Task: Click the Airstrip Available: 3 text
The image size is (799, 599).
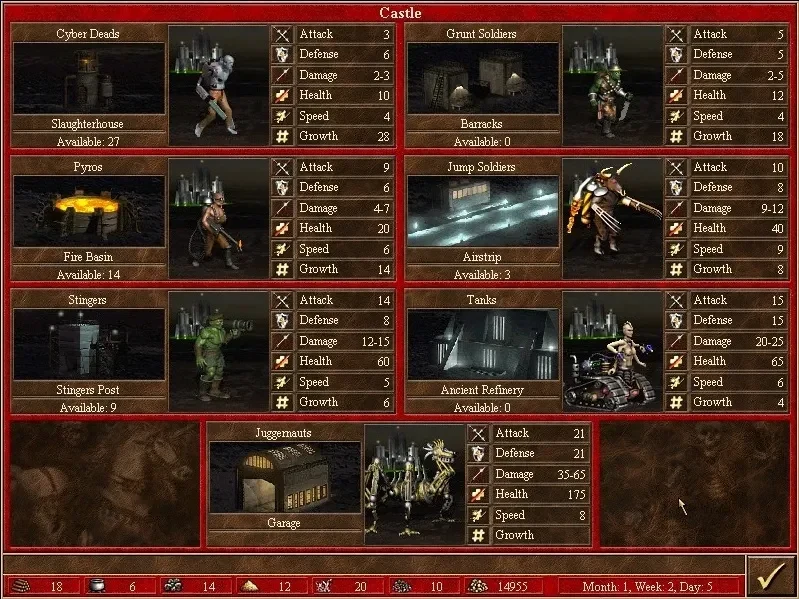Action: coord(482,275)
